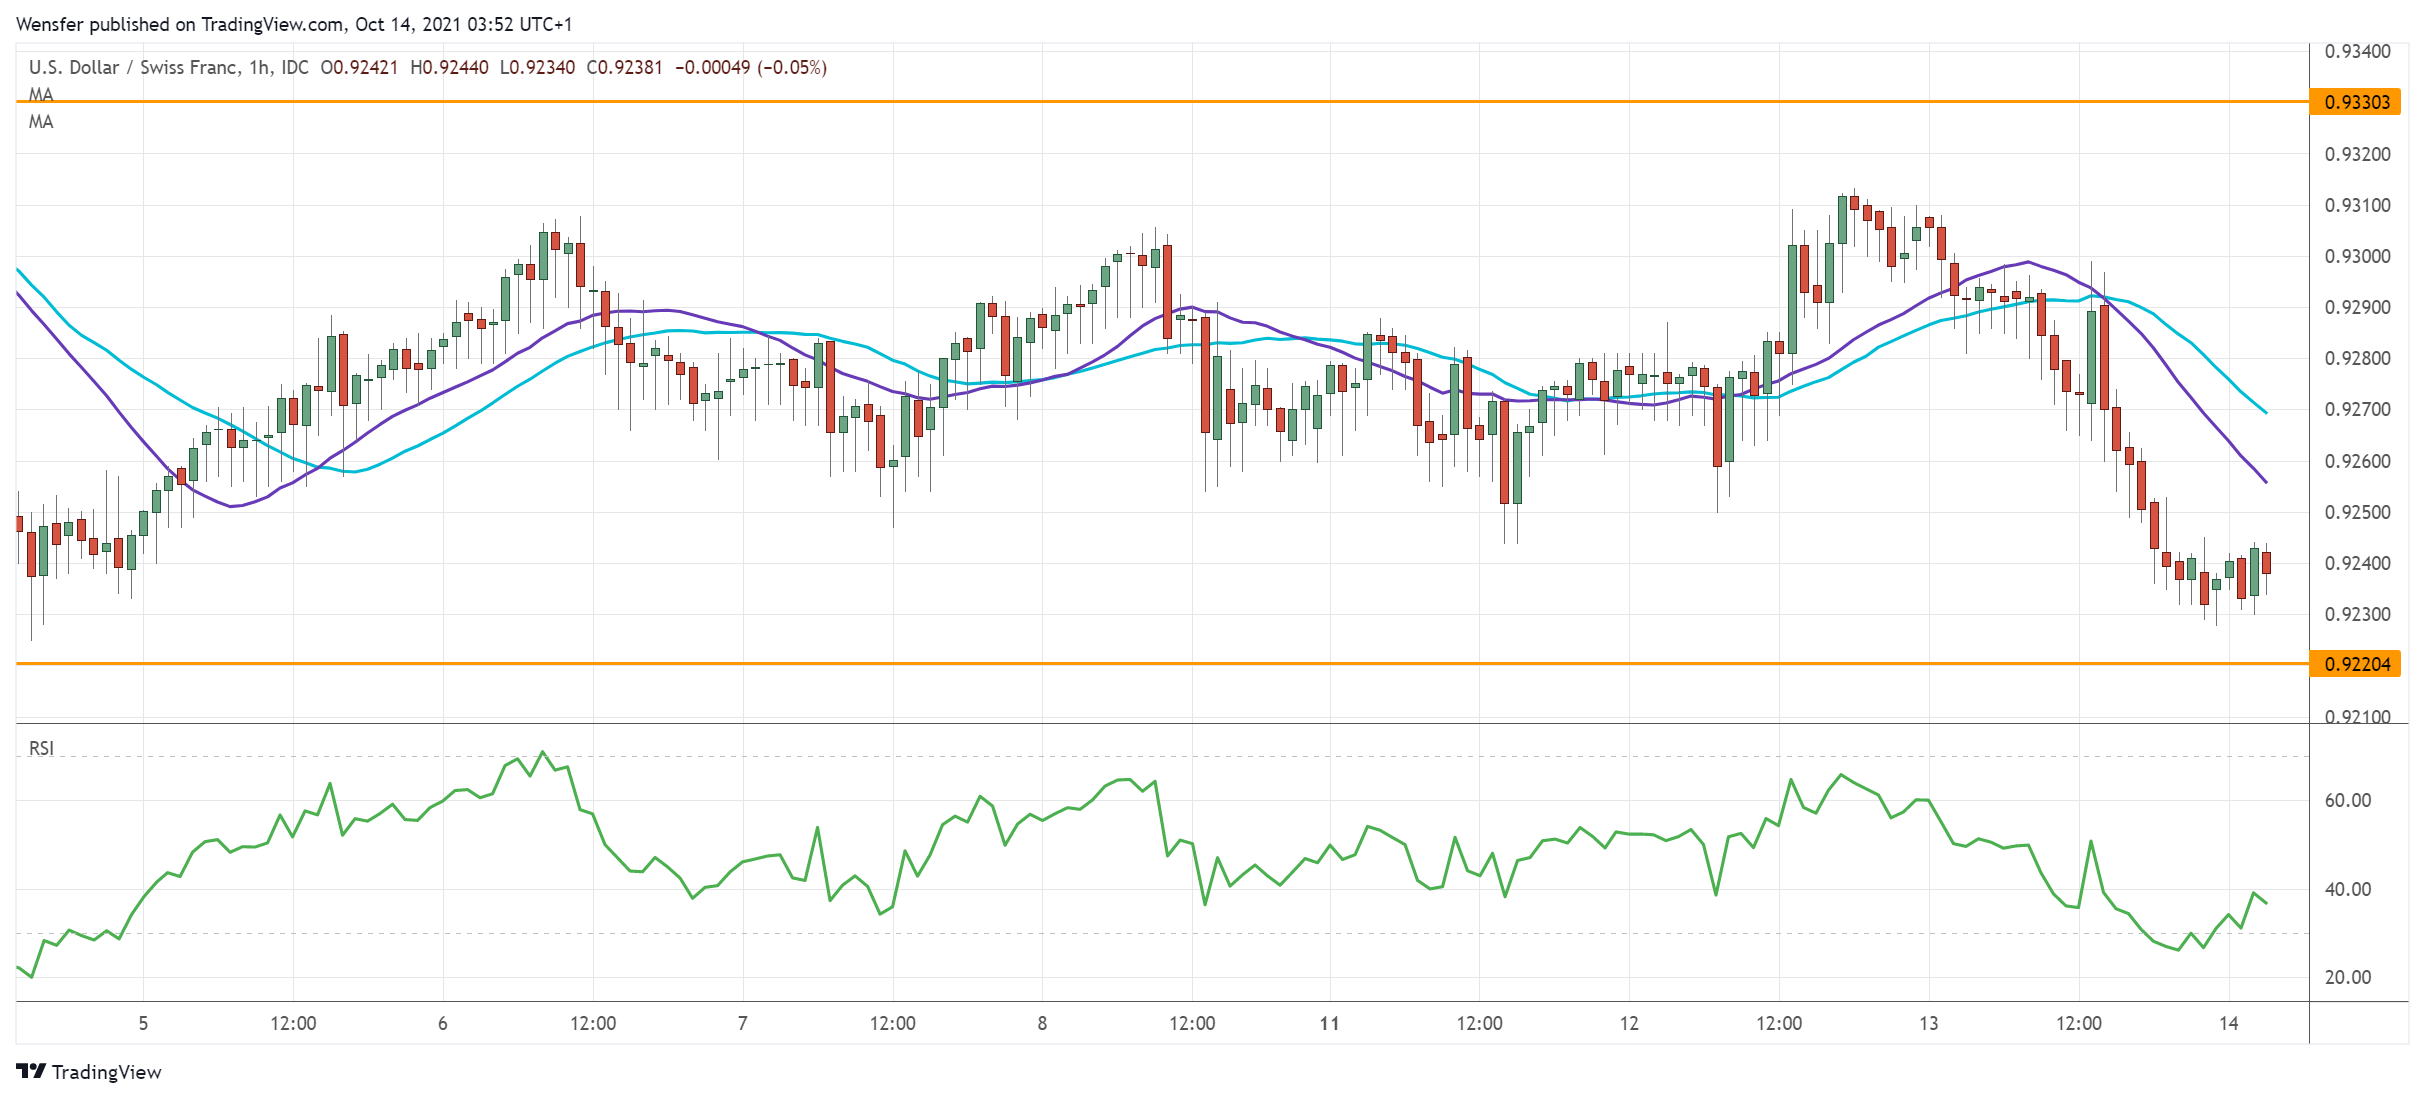
Task: Click the RSI indicator label
Action: [x=41, y=748]
